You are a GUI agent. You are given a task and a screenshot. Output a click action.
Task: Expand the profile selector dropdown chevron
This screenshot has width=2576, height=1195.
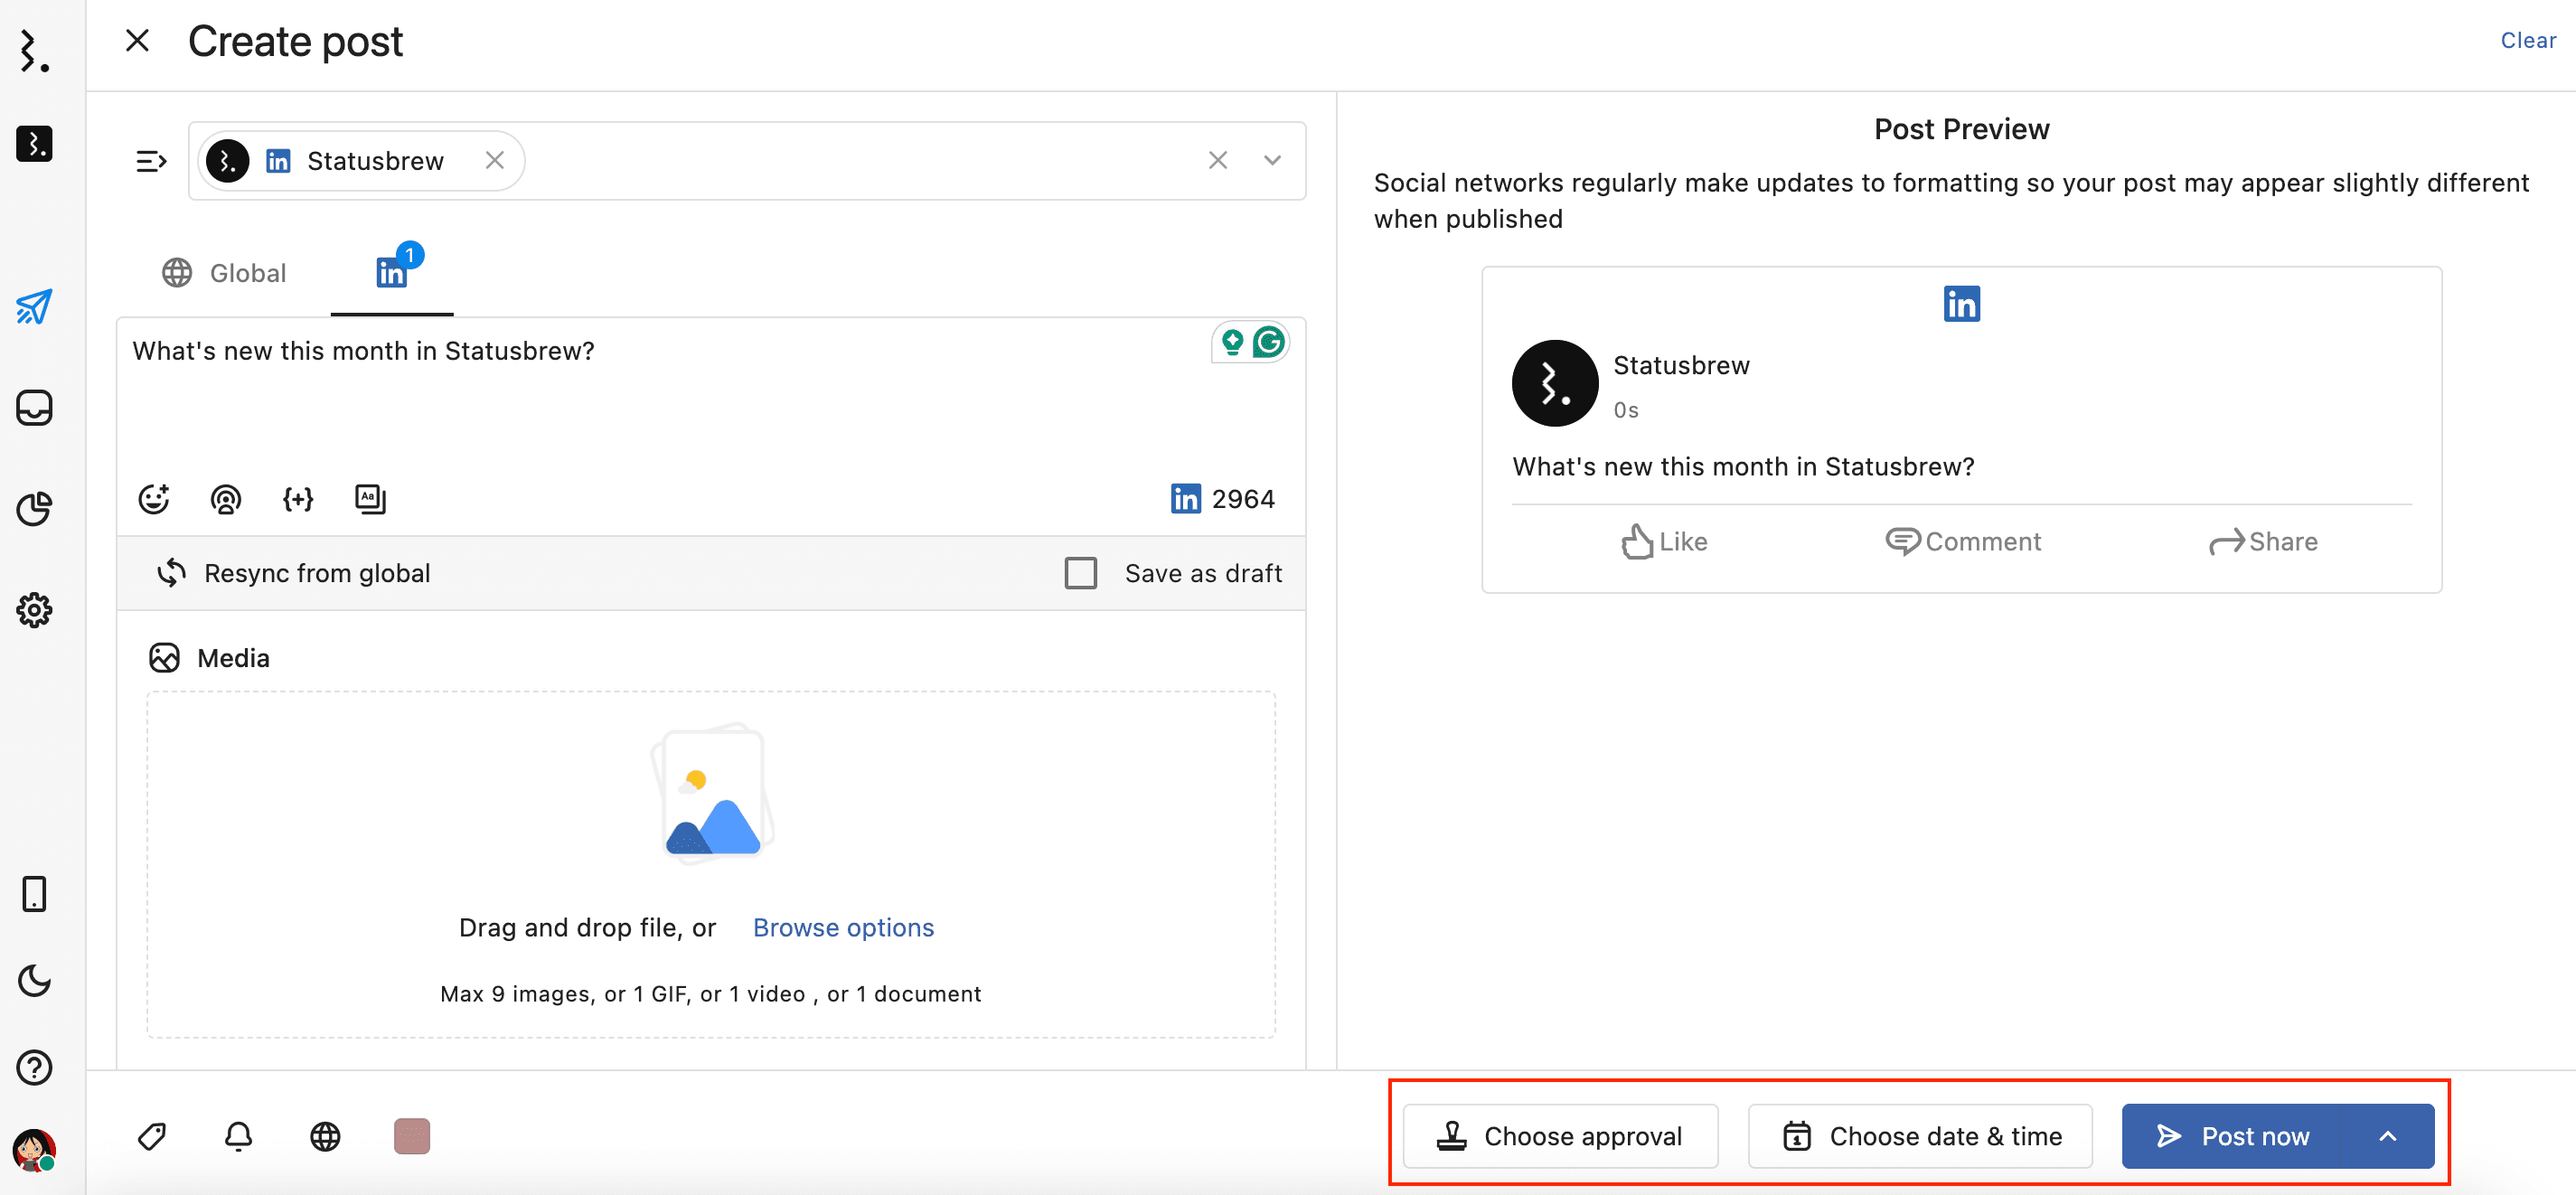point(1272,161)
